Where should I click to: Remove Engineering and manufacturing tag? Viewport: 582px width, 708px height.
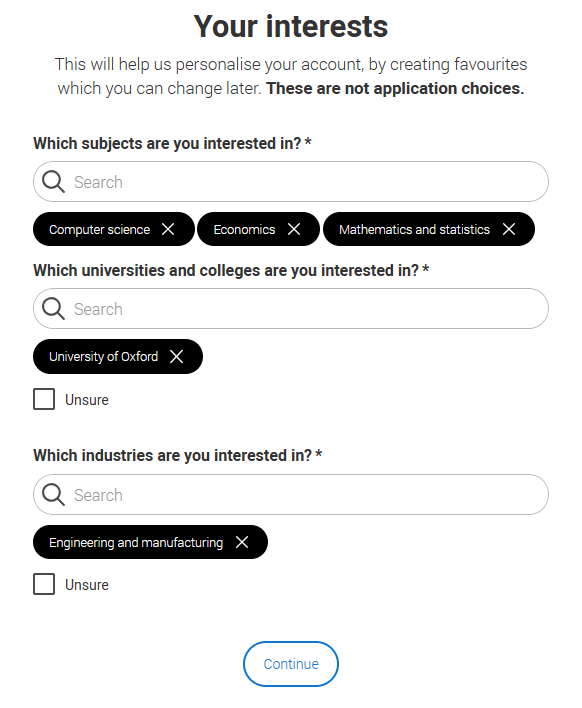pos(242,542)
